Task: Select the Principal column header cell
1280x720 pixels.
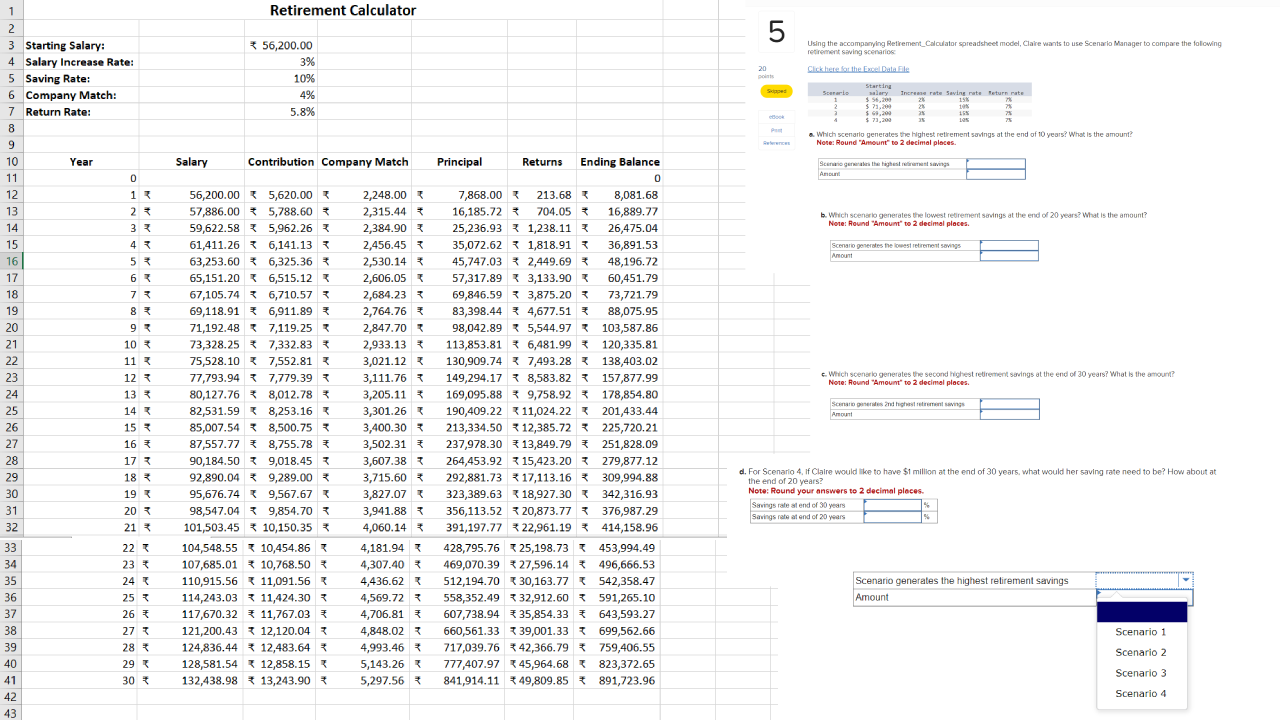Action: tap(460, 162)
